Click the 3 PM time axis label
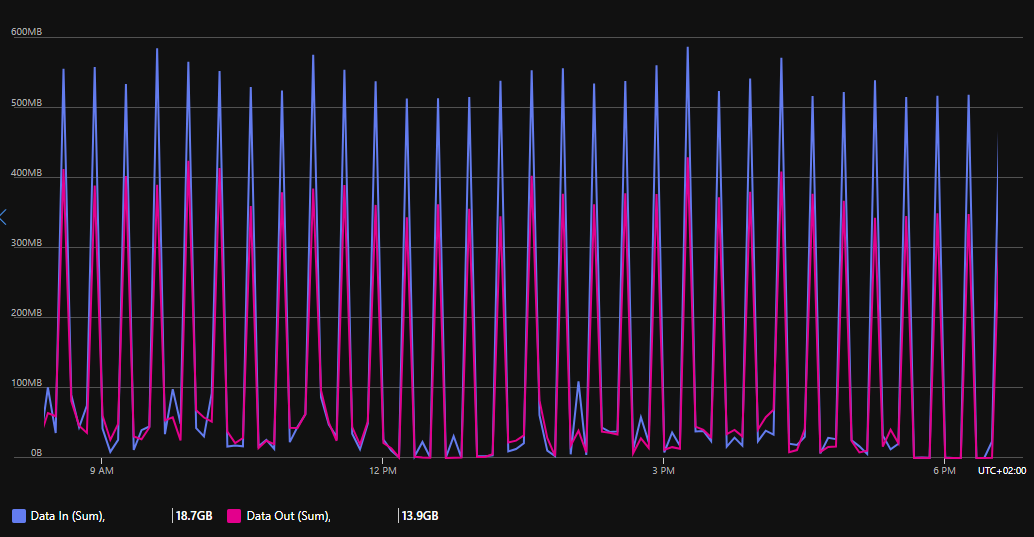The width and height of the screenshot is (1034, 537). tap(663, 470)
